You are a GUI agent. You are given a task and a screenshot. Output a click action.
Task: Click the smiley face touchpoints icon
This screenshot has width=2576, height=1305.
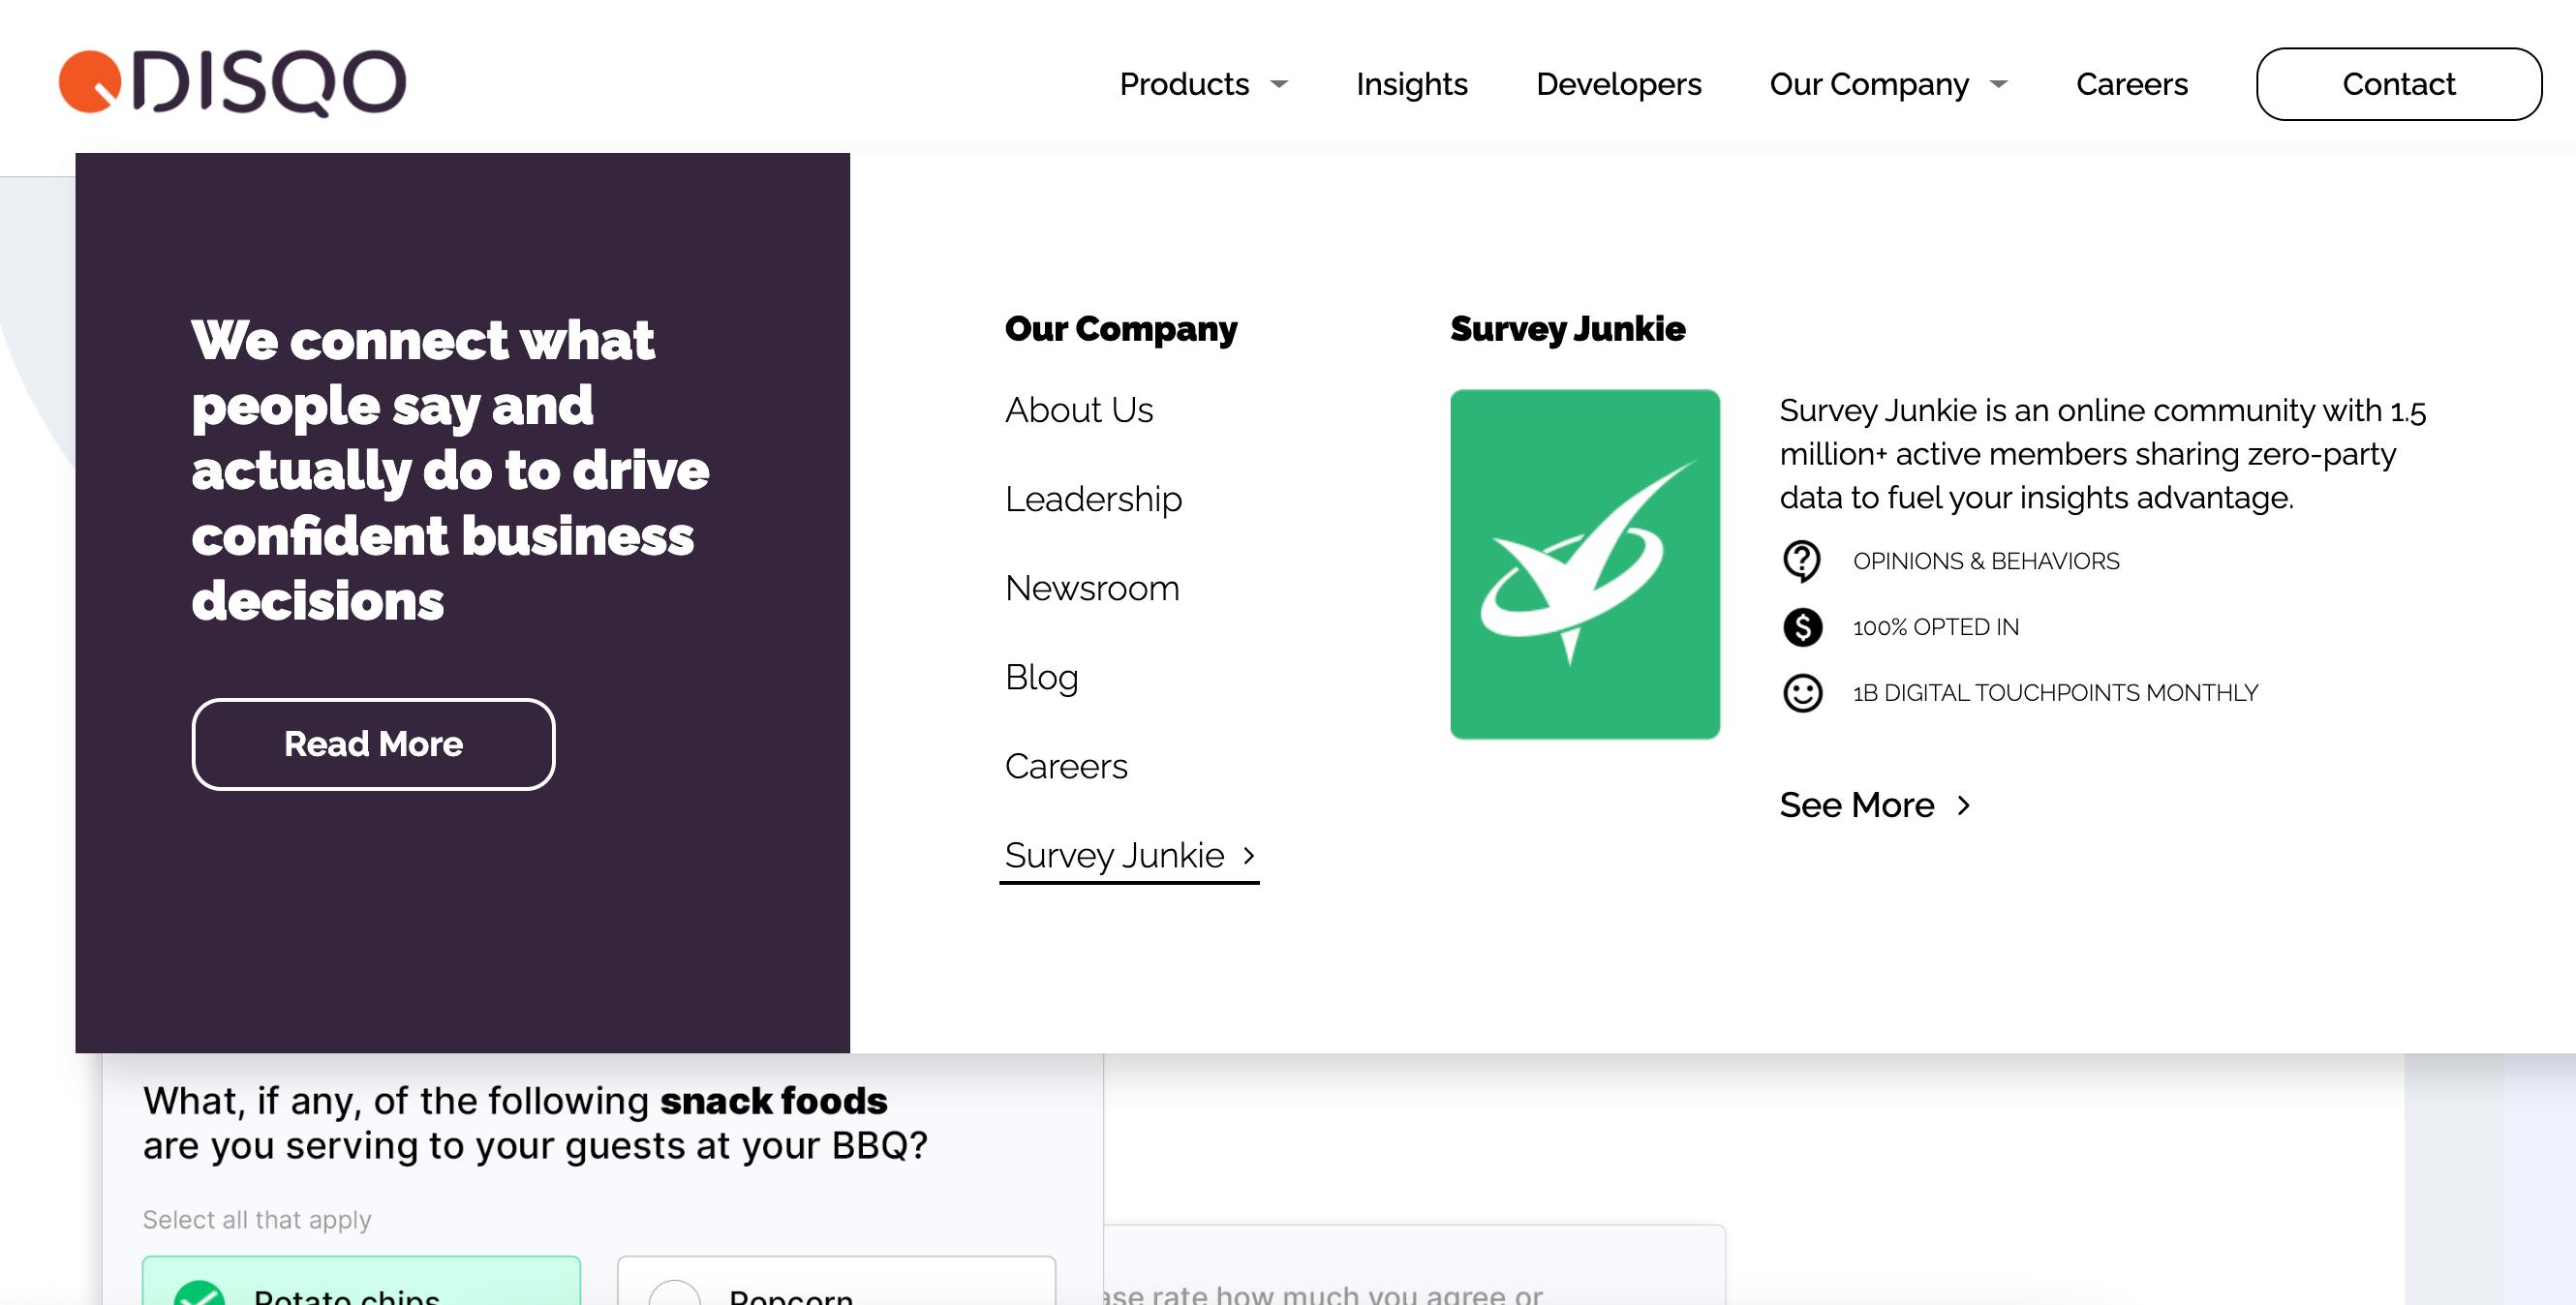pyautogui.click(x=1802, y=693)
